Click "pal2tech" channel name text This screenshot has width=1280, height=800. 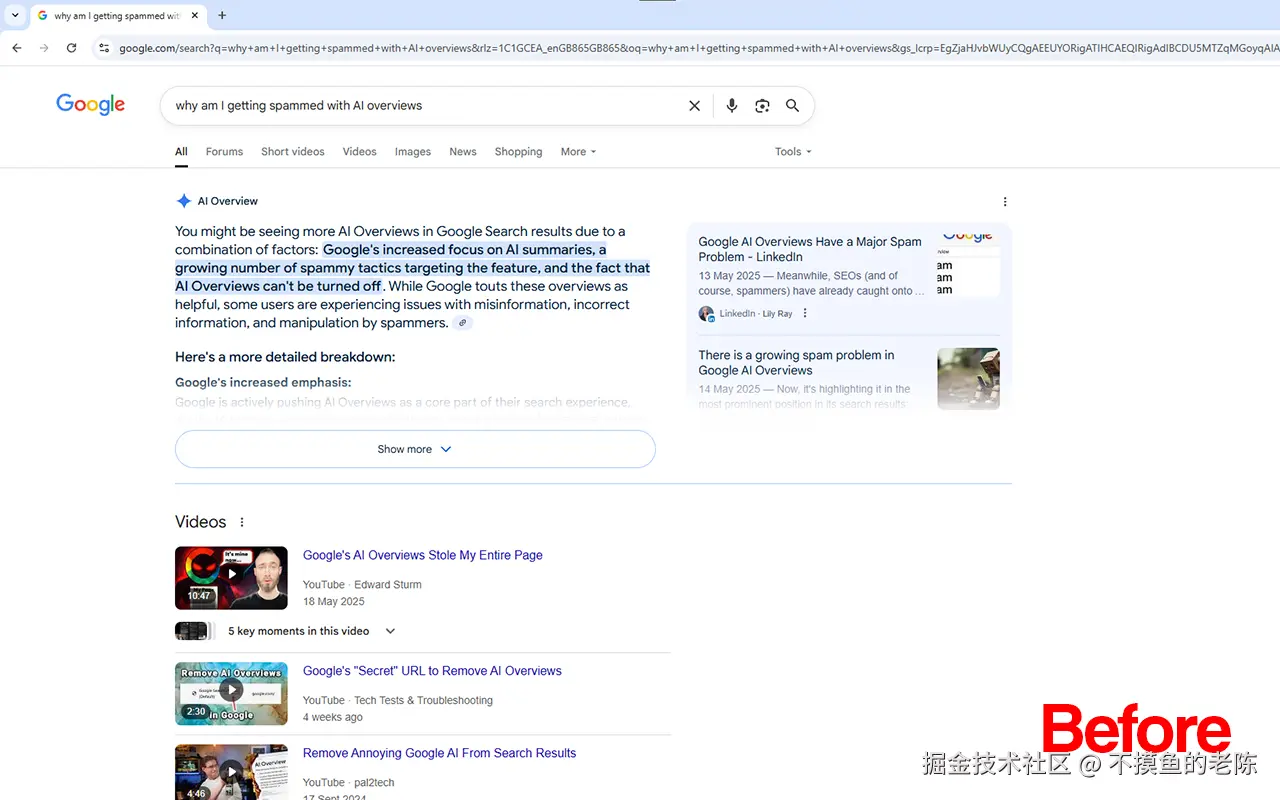[x=374, y=783]
